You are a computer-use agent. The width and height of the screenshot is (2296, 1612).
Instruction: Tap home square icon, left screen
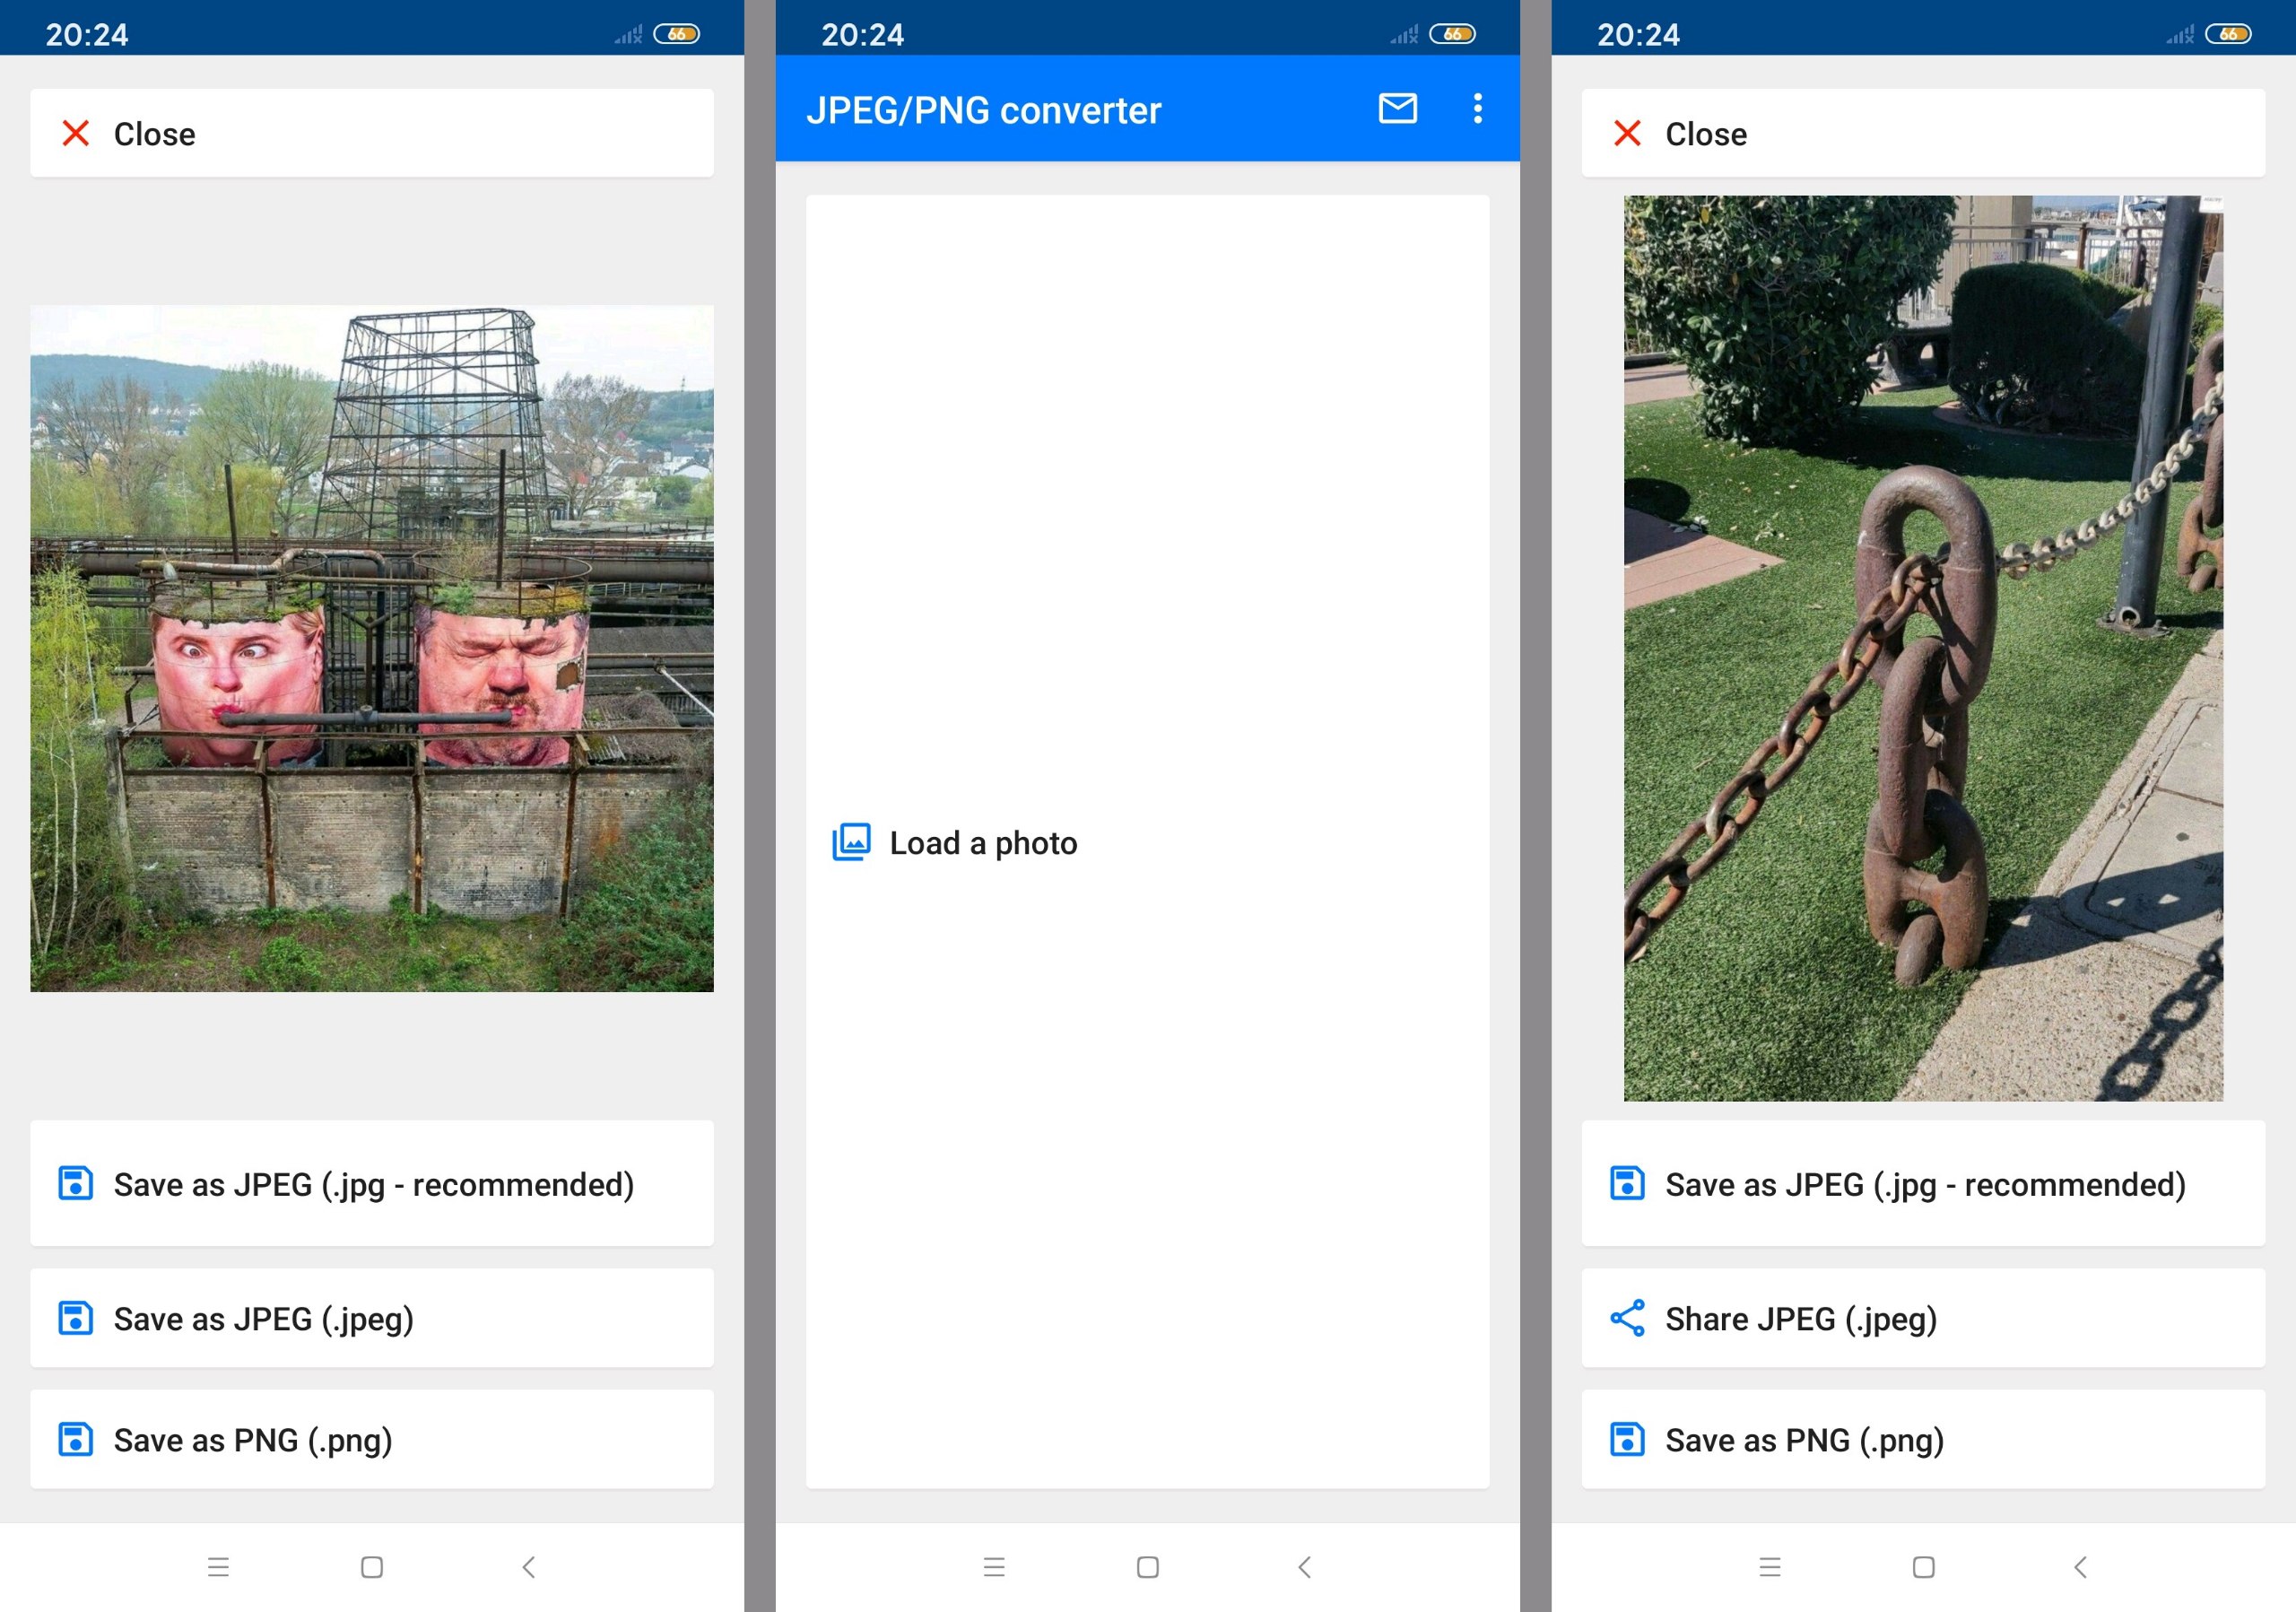[x=372, y=1567]
